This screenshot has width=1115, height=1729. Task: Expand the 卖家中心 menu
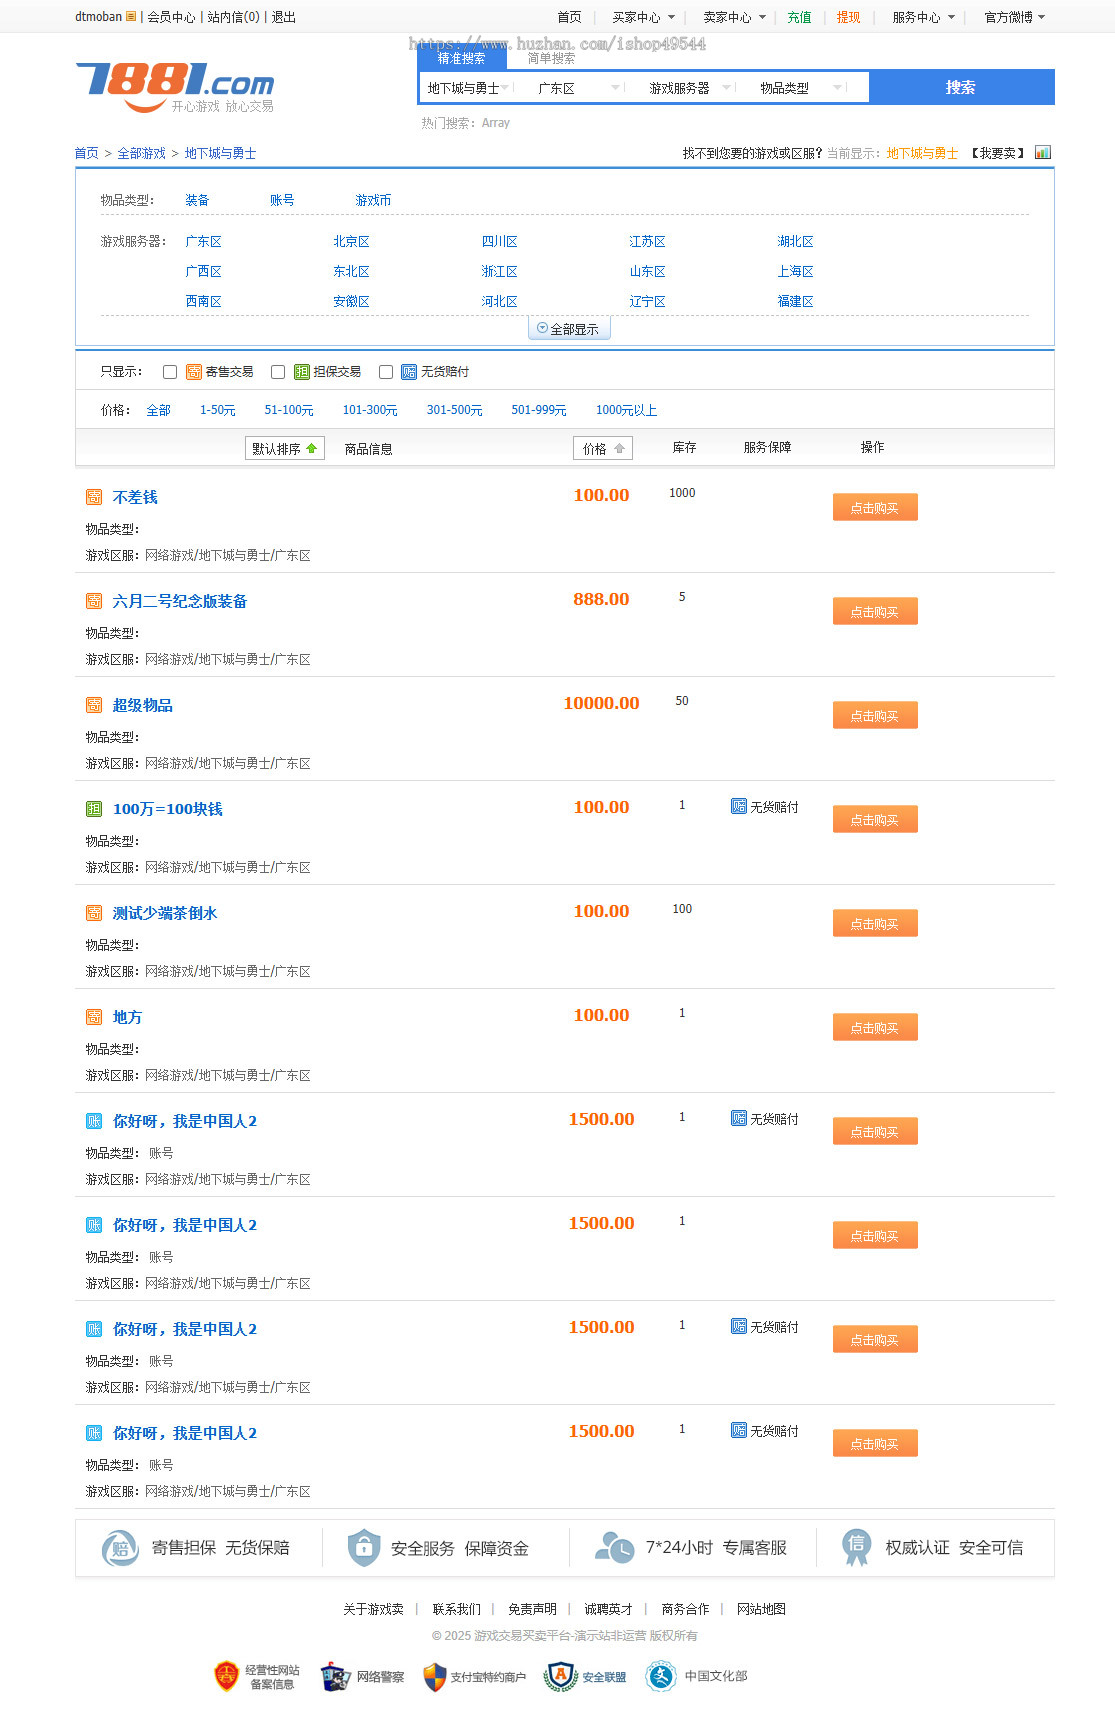[734, 17]
